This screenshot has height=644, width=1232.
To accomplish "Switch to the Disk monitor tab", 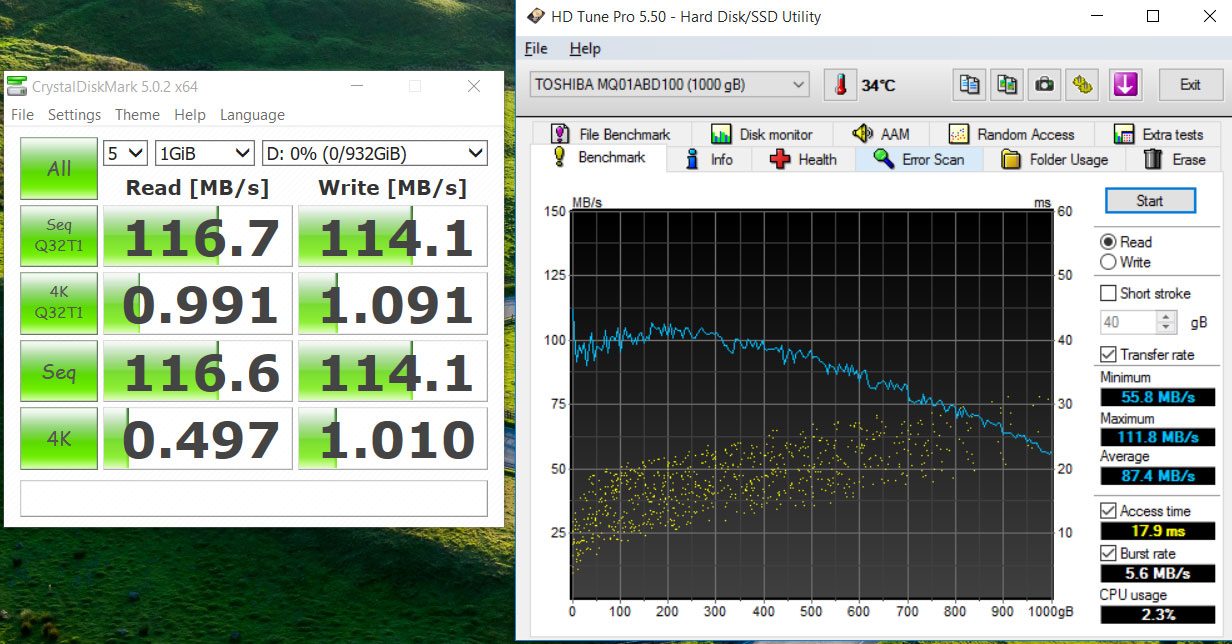I will coord(761,134).
